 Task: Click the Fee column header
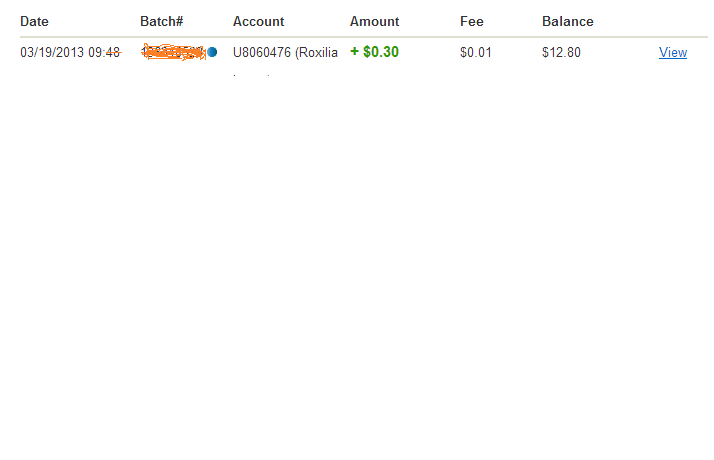click(x=472, y=21)
